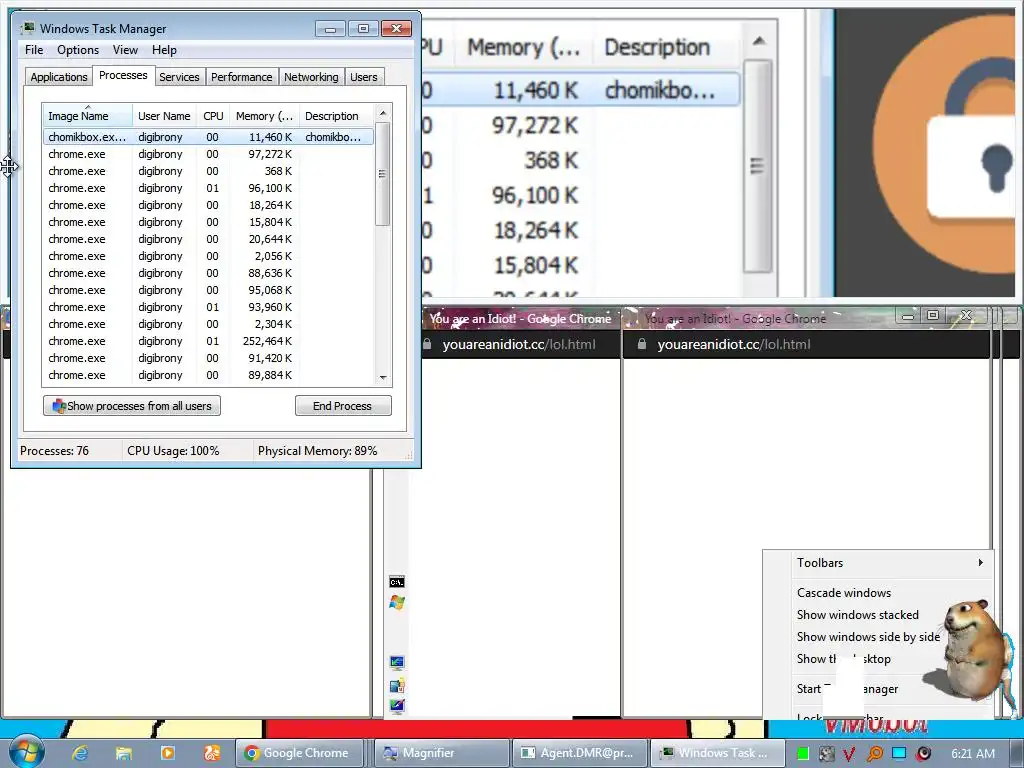Expand Toolbars submenu arrow
Viewport: 1024px width, 768px height.
point(980,562)
